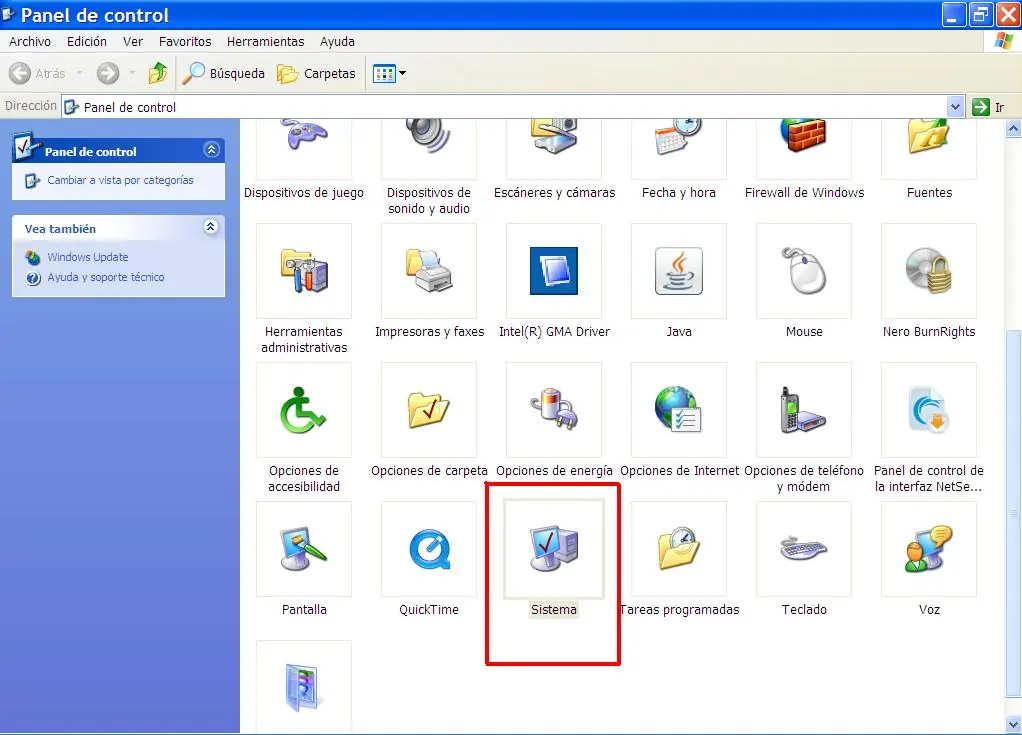Open Firewall de Windows icon
This screenshot has width=1022, height=735.
[804, 148]
